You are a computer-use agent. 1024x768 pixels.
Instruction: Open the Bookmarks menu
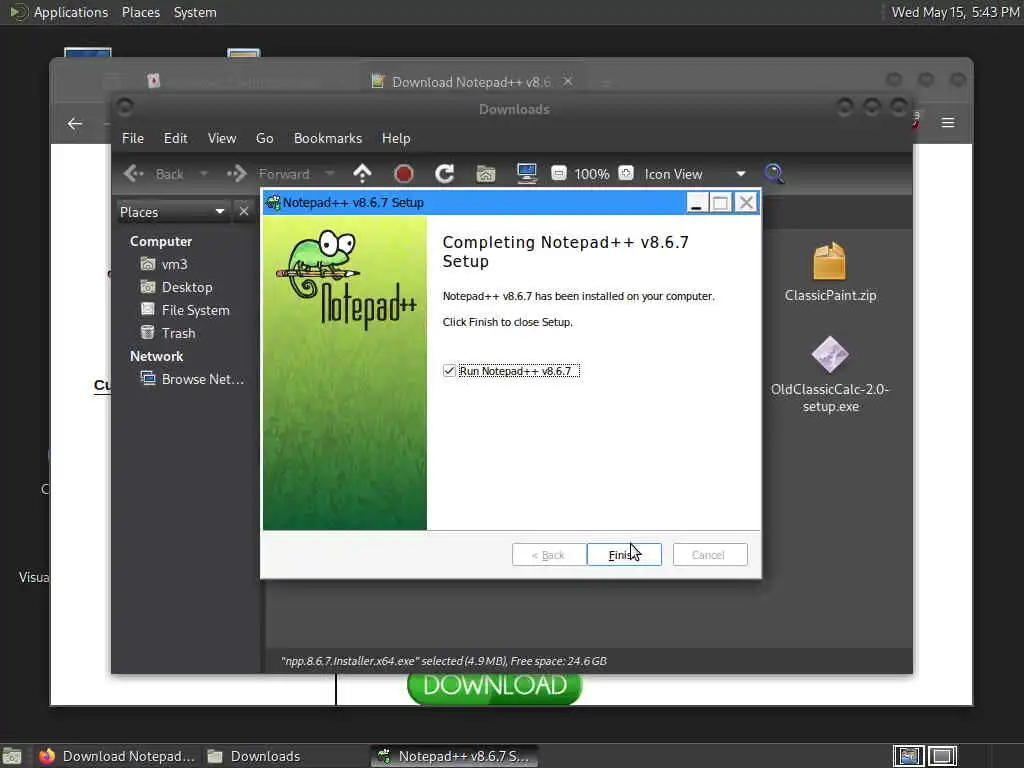[328, 138]
